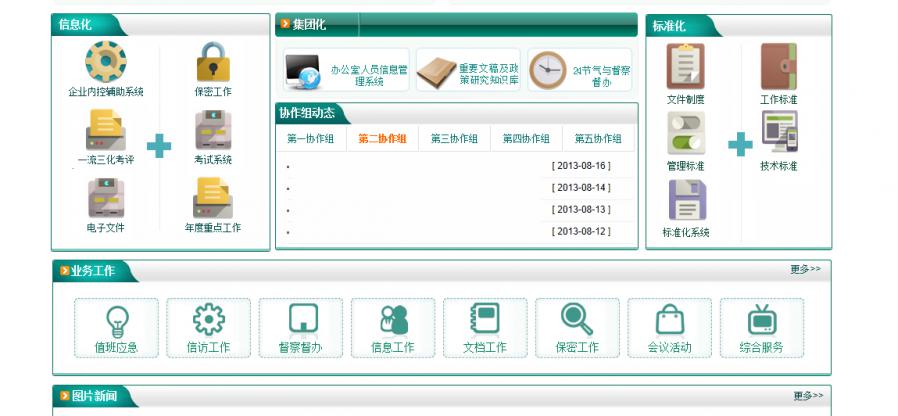Open the 考试系统 icon

point(213,131)
